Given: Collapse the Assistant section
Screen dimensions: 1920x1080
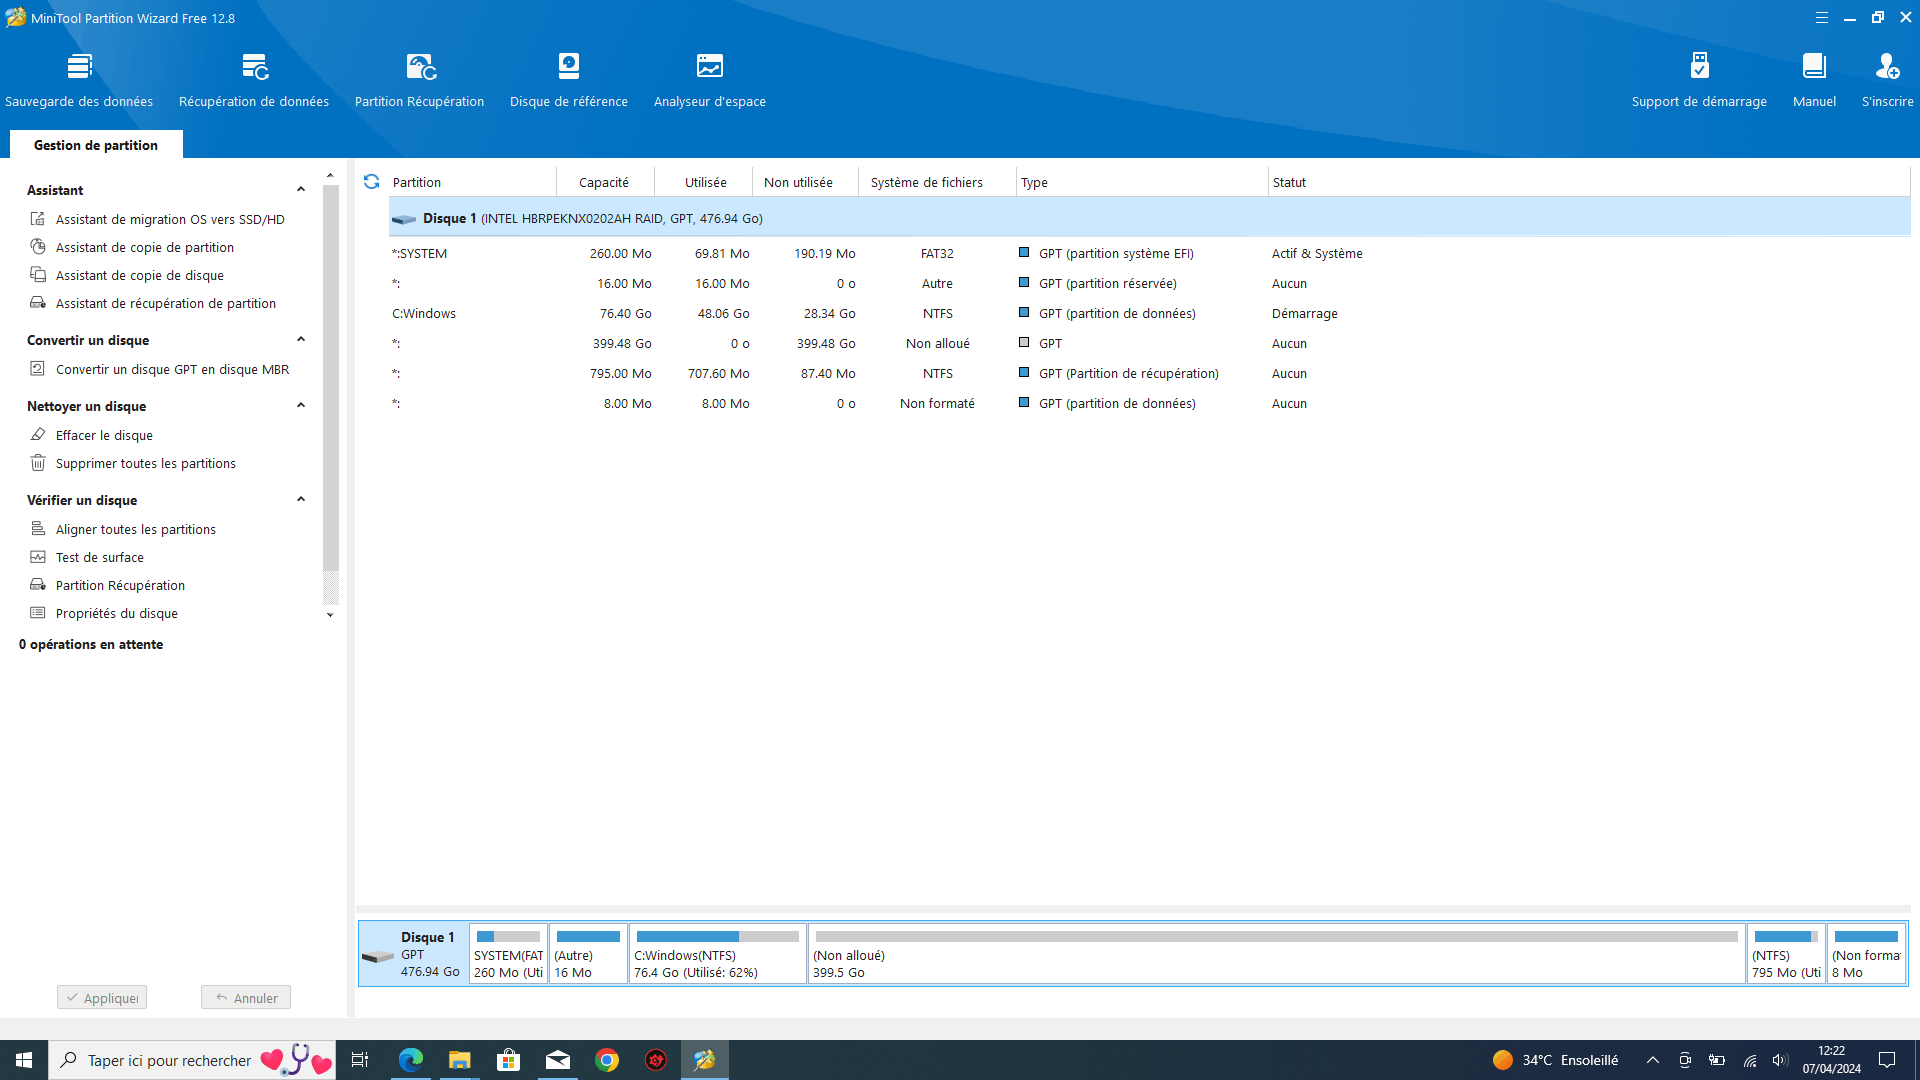Looking at the screenshot, I should pyautogui.click(x=300, y=190).
